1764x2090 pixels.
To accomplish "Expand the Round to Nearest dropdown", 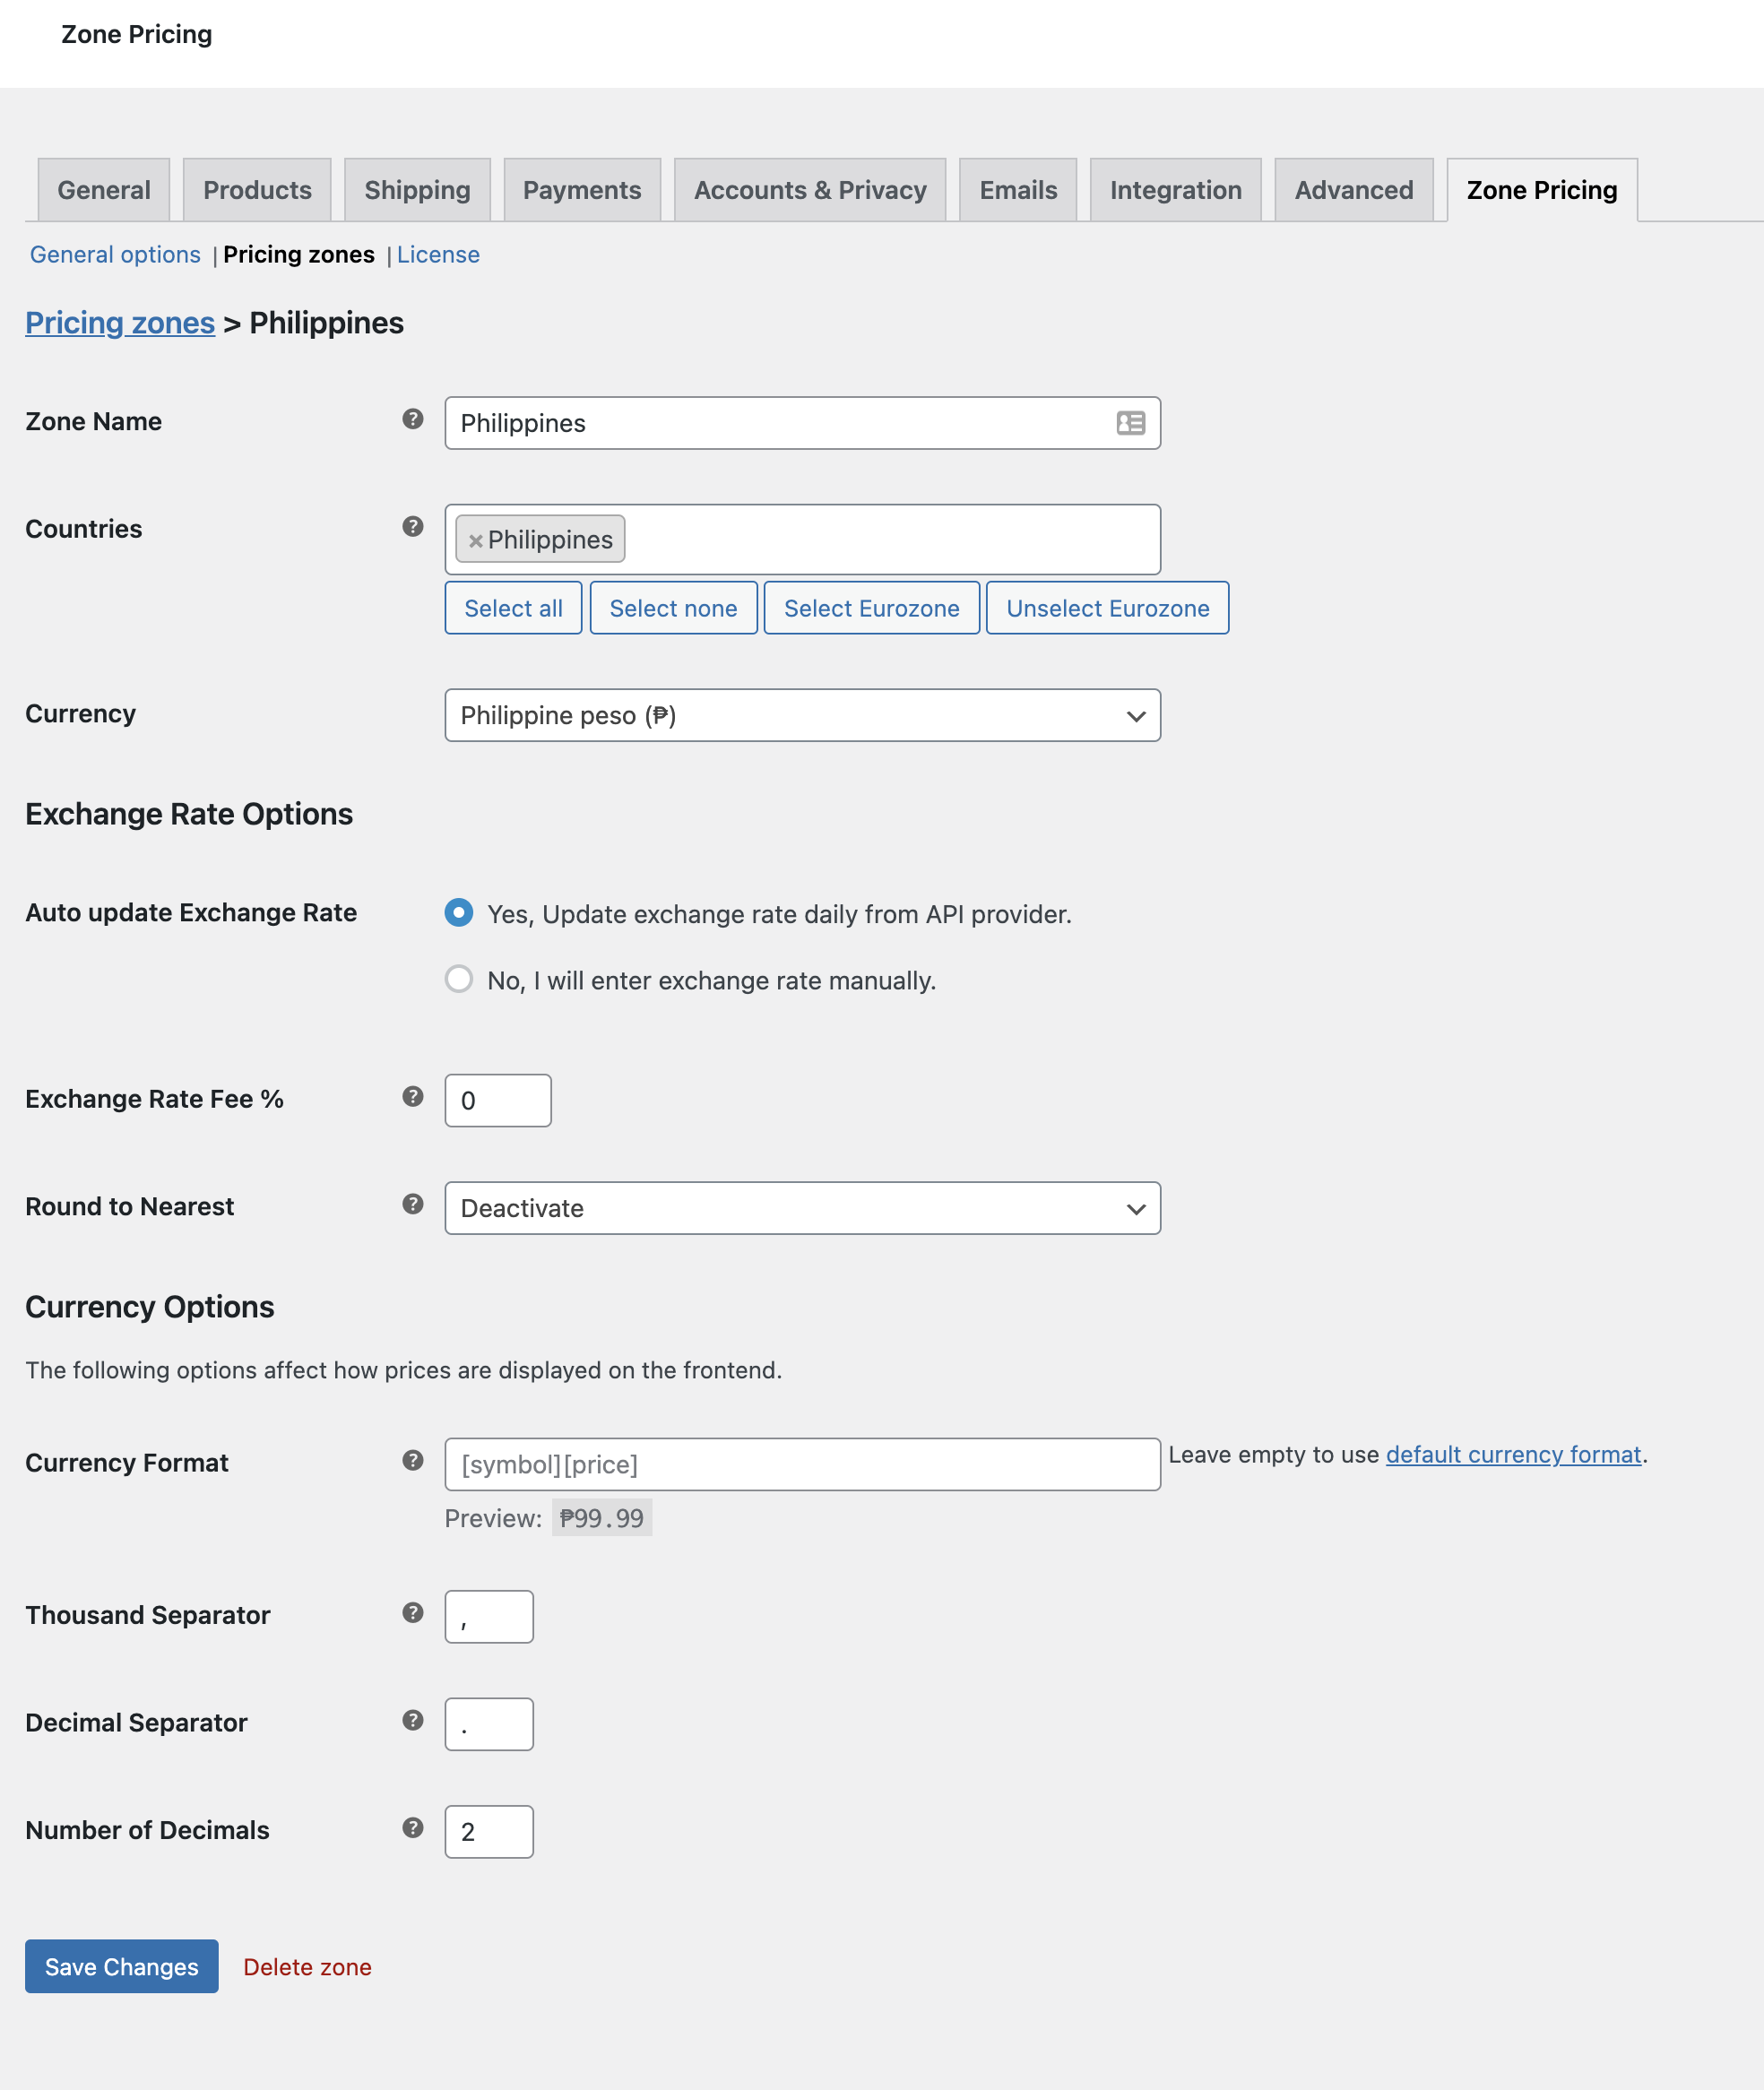I will pos(802,1208).
